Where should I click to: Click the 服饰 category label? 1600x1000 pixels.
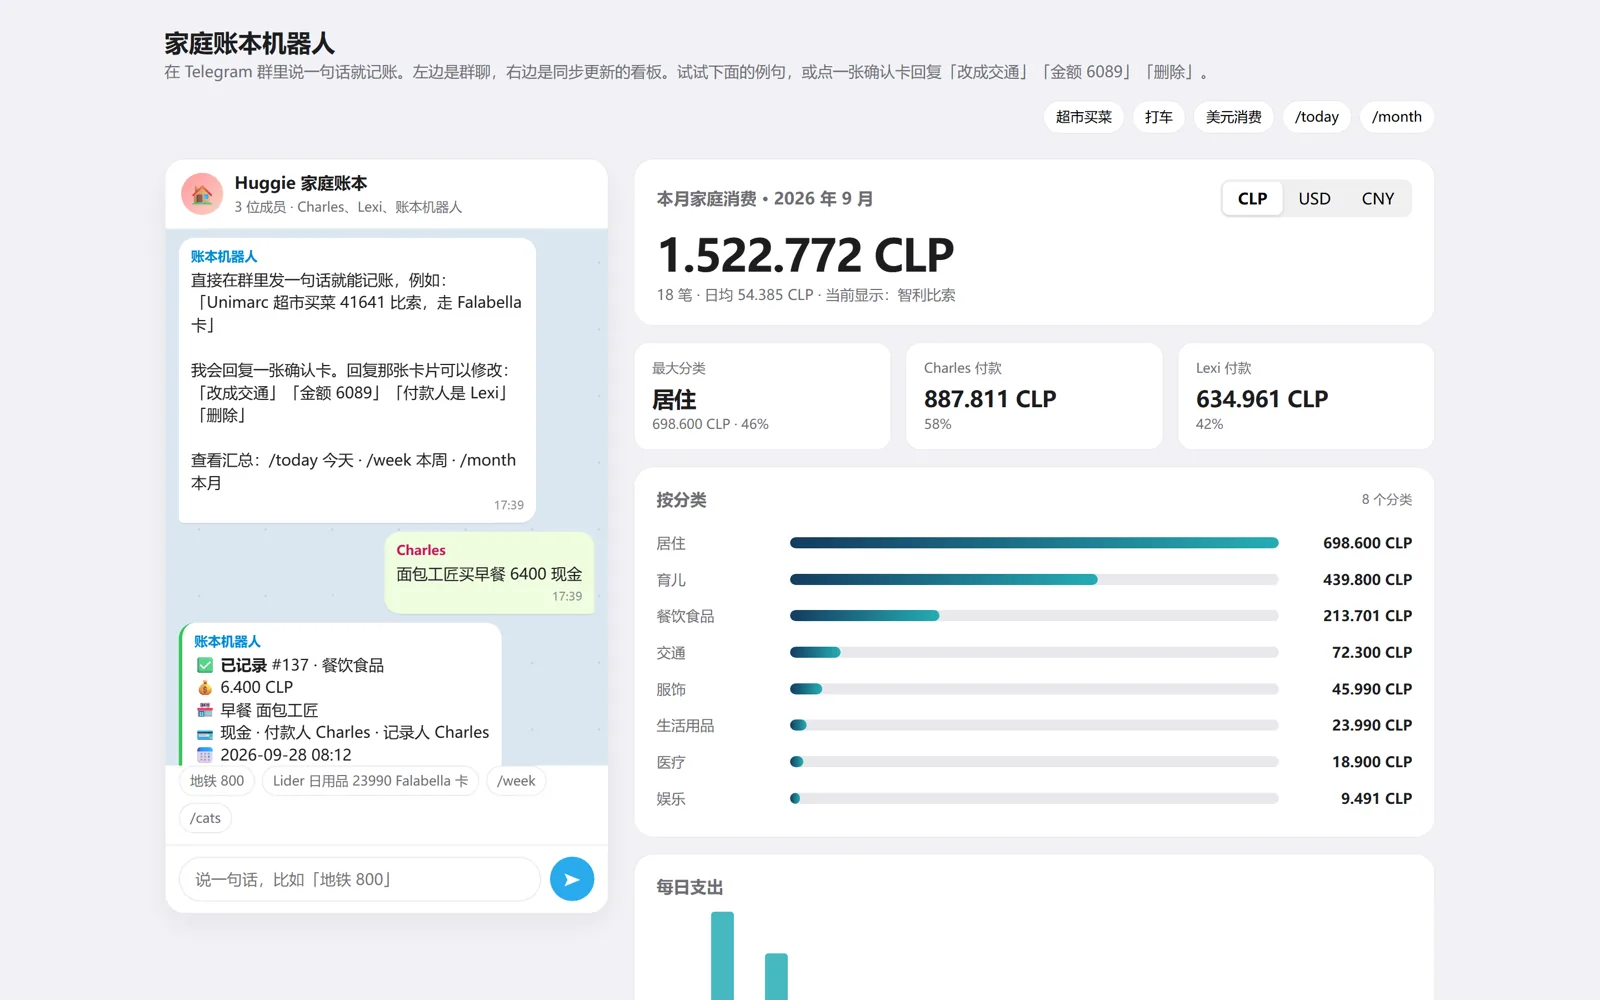pos(671,689)
